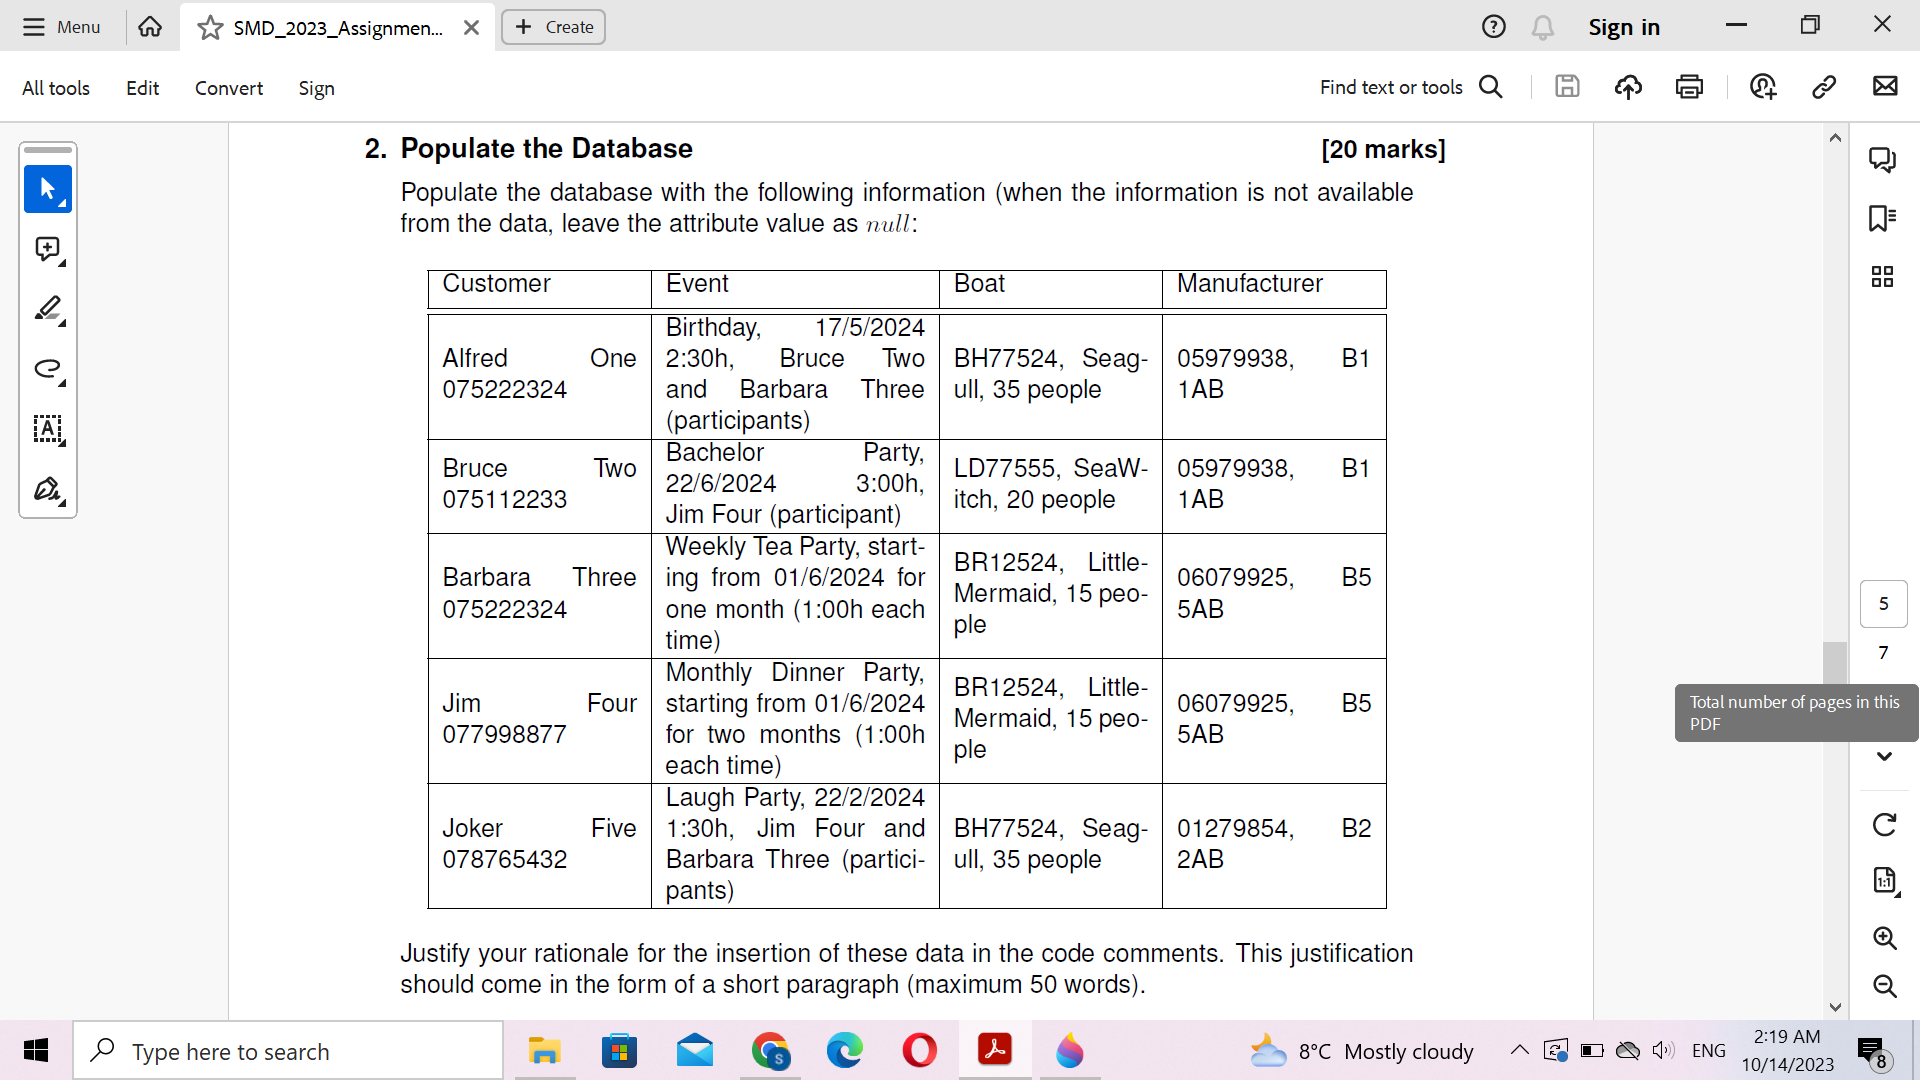Select the highlighter pen tool

point(47,309)
